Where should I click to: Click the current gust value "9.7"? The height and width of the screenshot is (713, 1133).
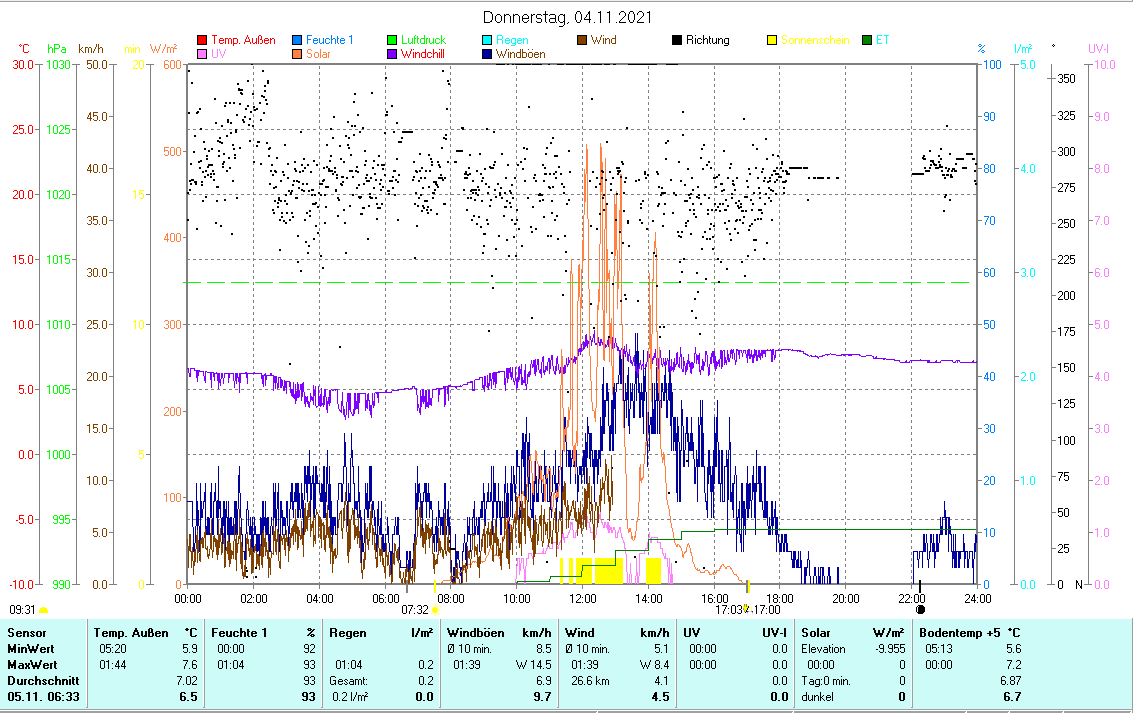pos(542,696)
